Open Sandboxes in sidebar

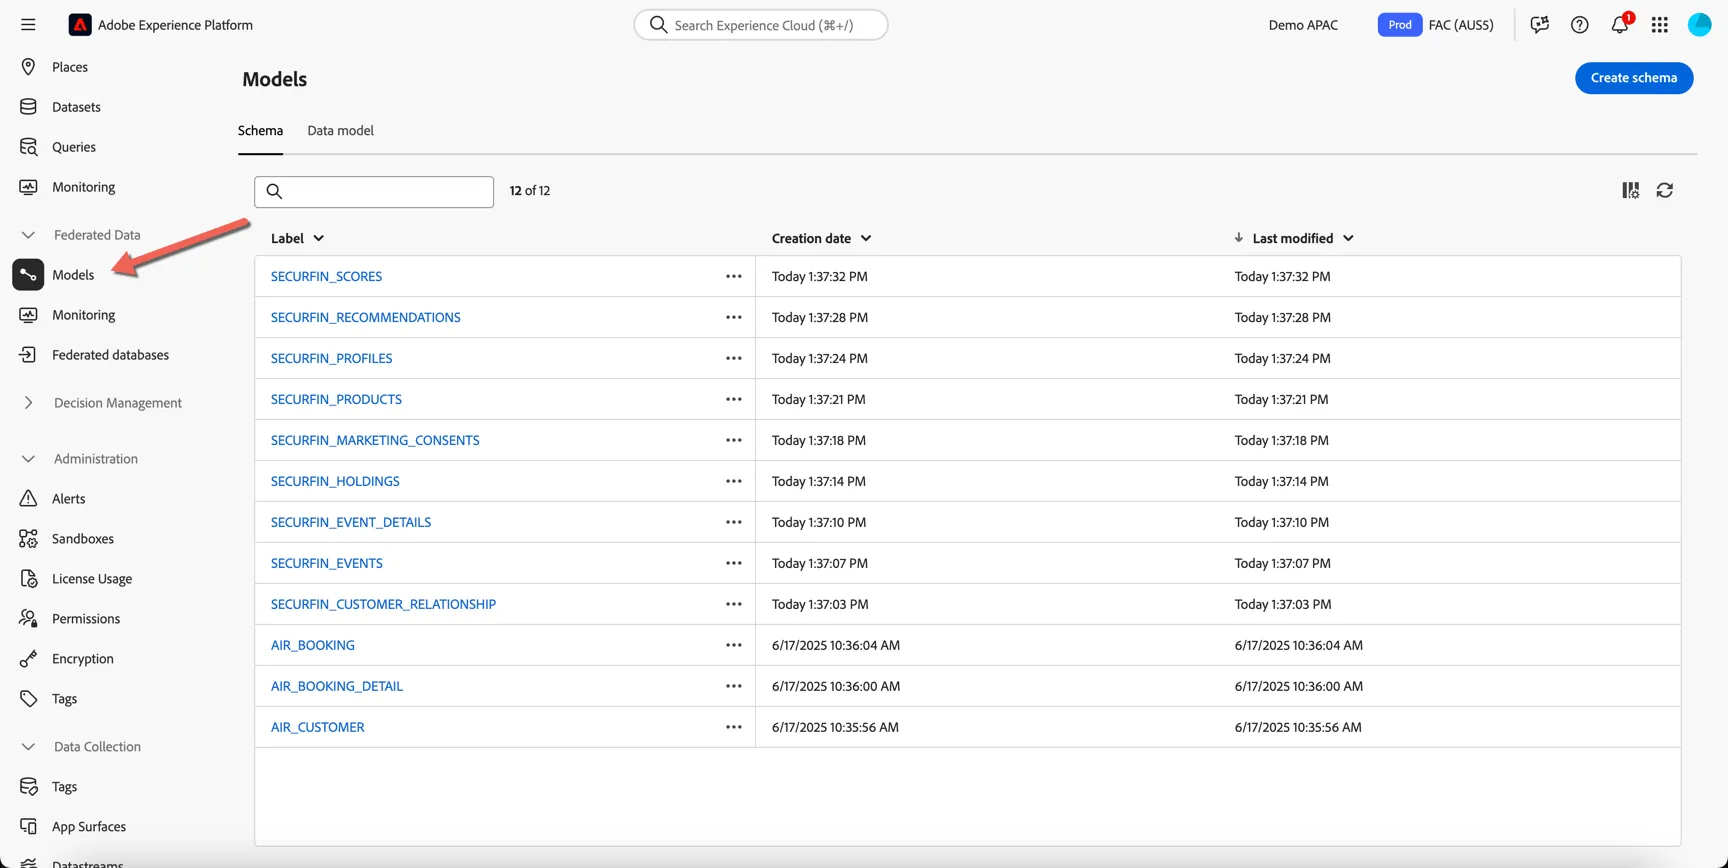[82, 539]
